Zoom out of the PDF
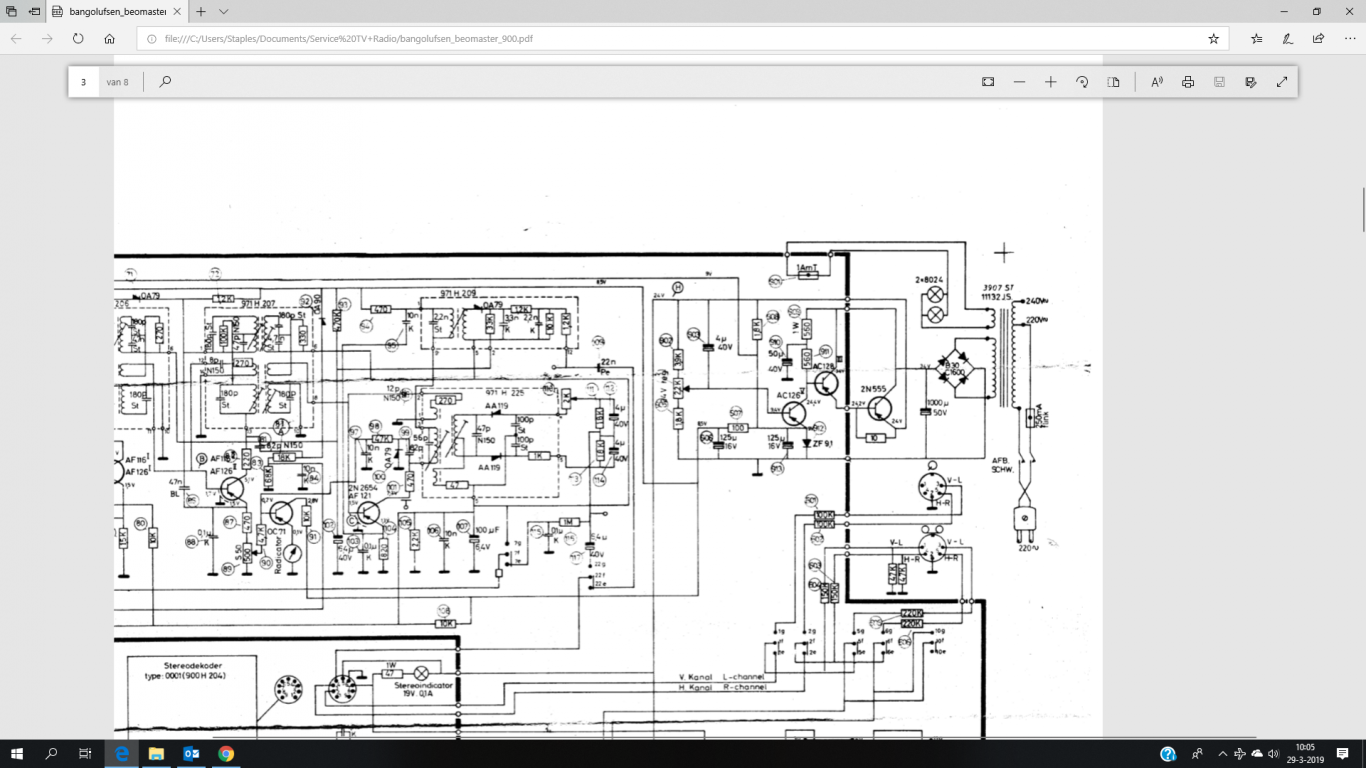The image size is (1366, 768). (x=1019, y=82)
